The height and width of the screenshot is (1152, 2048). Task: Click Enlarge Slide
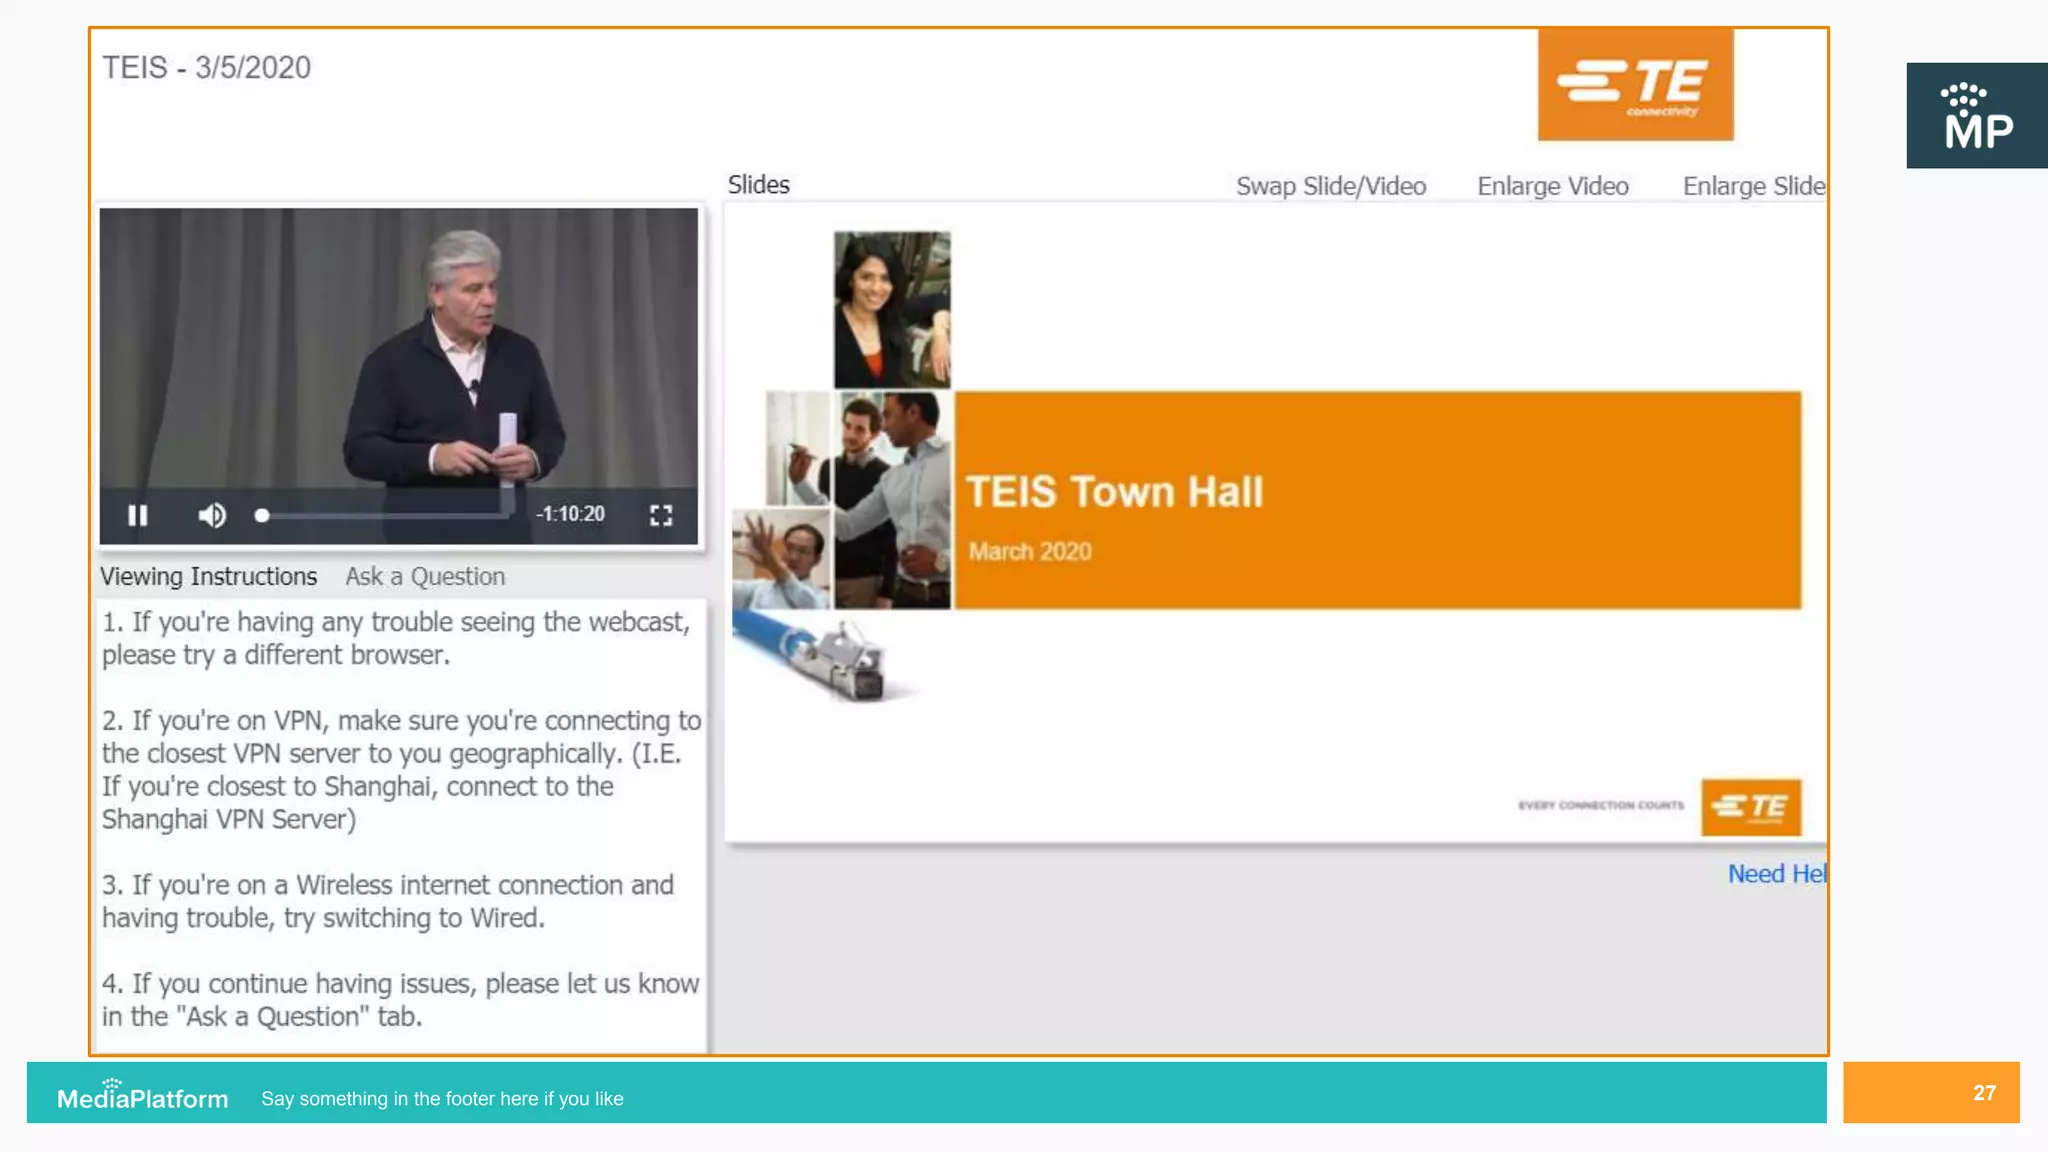(1753, 187)
